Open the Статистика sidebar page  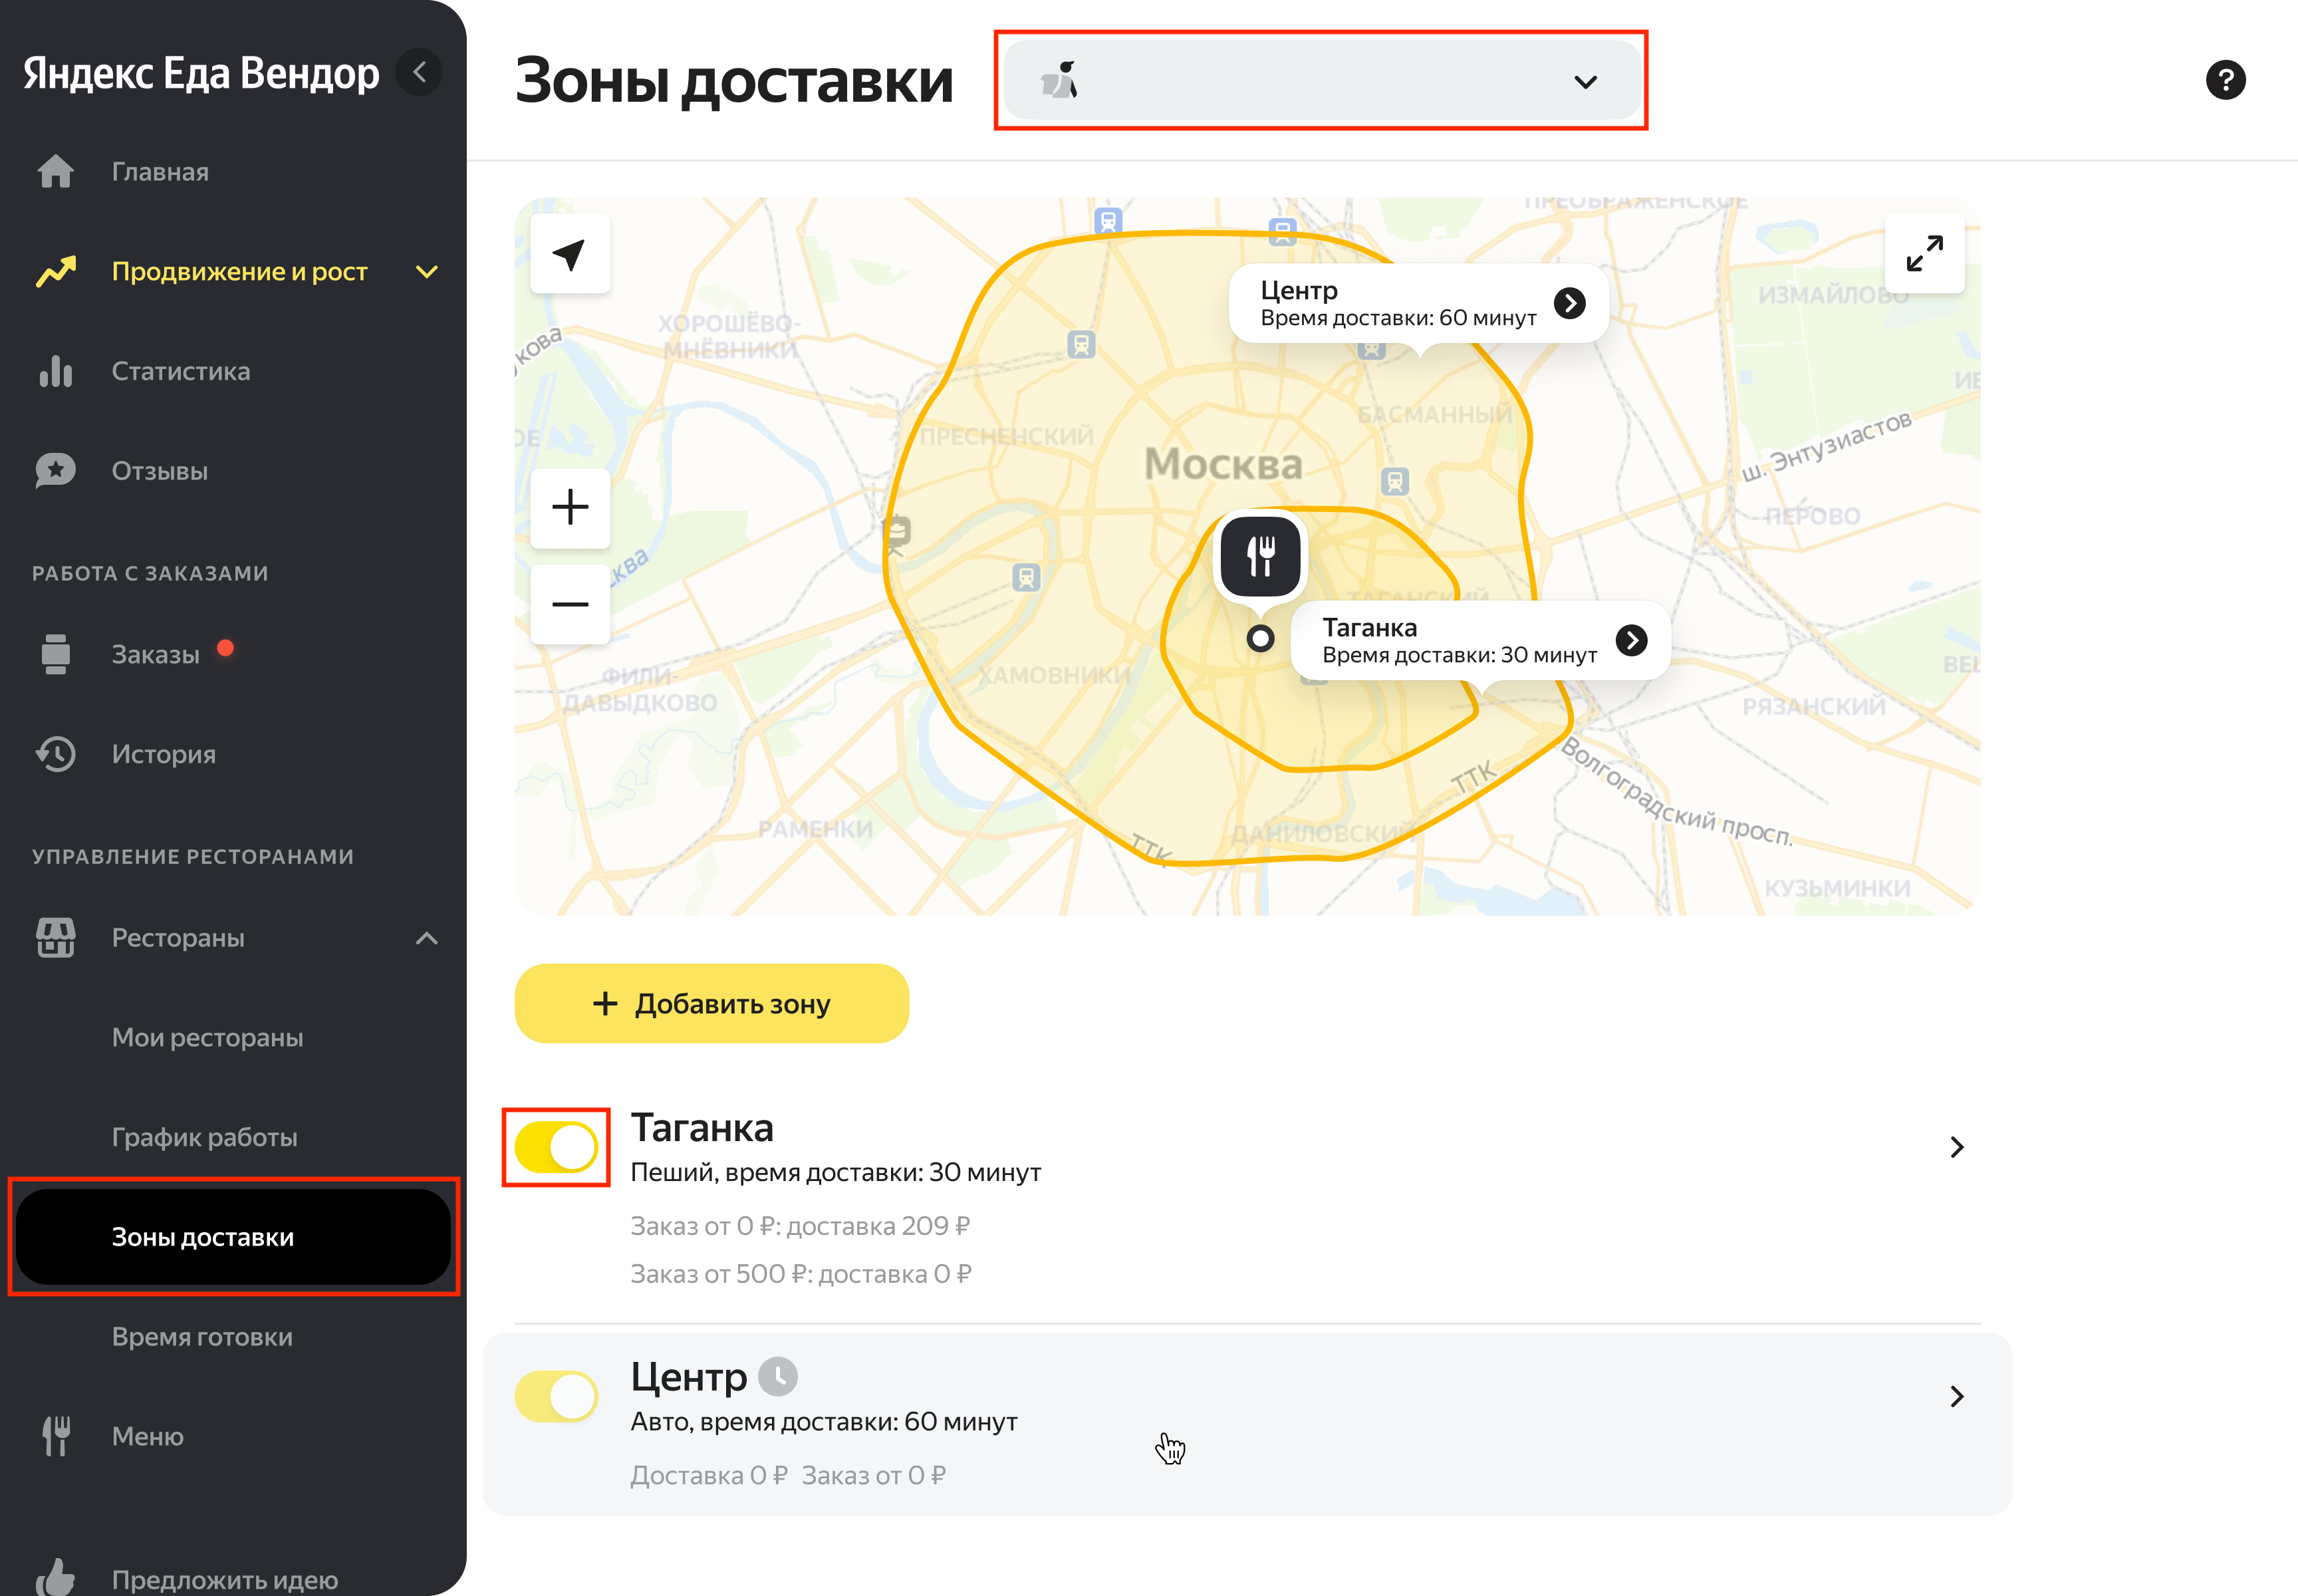180,371
